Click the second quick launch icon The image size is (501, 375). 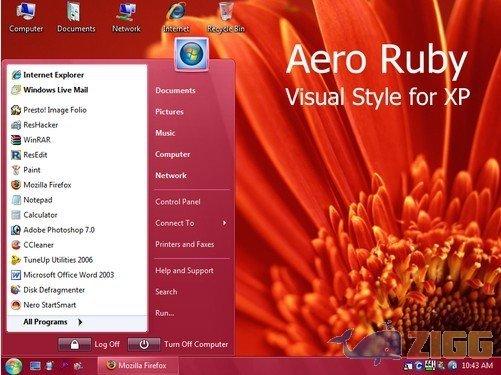tap(49, 366)
